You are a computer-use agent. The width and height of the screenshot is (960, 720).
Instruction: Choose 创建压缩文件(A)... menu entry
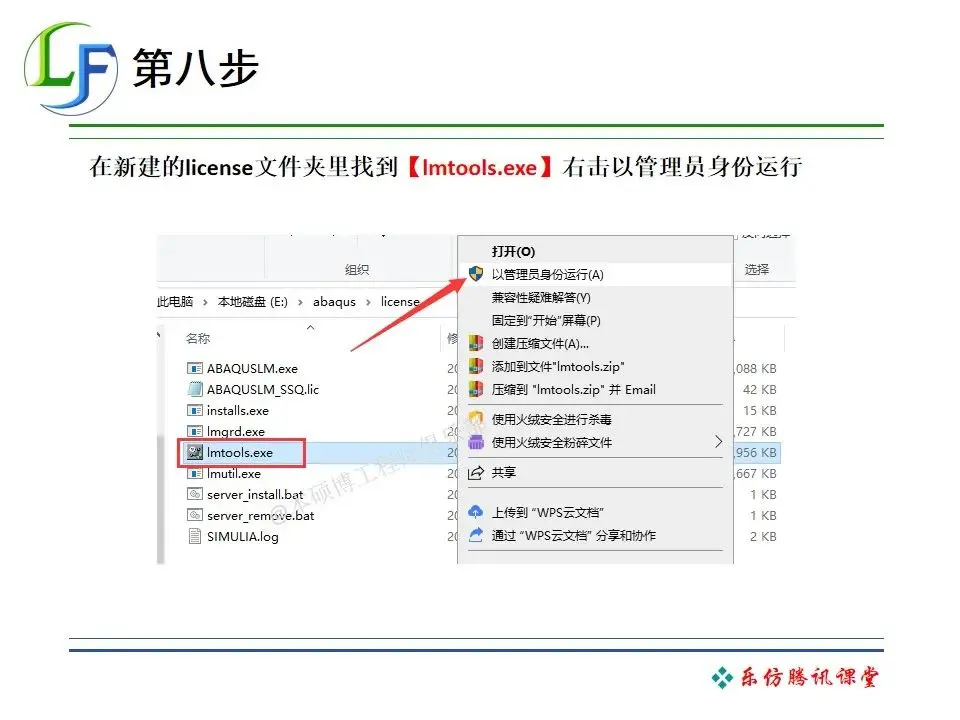click(x=595, y=343)
